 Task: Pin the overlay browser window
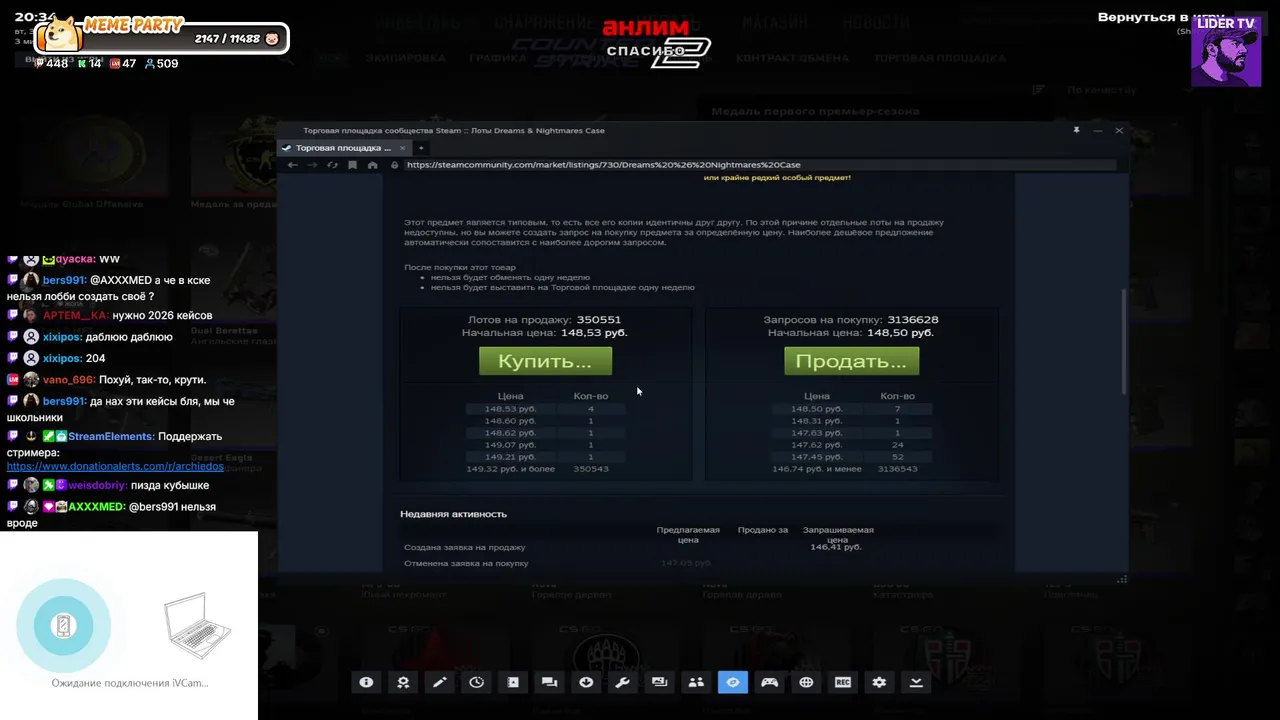1076,130
